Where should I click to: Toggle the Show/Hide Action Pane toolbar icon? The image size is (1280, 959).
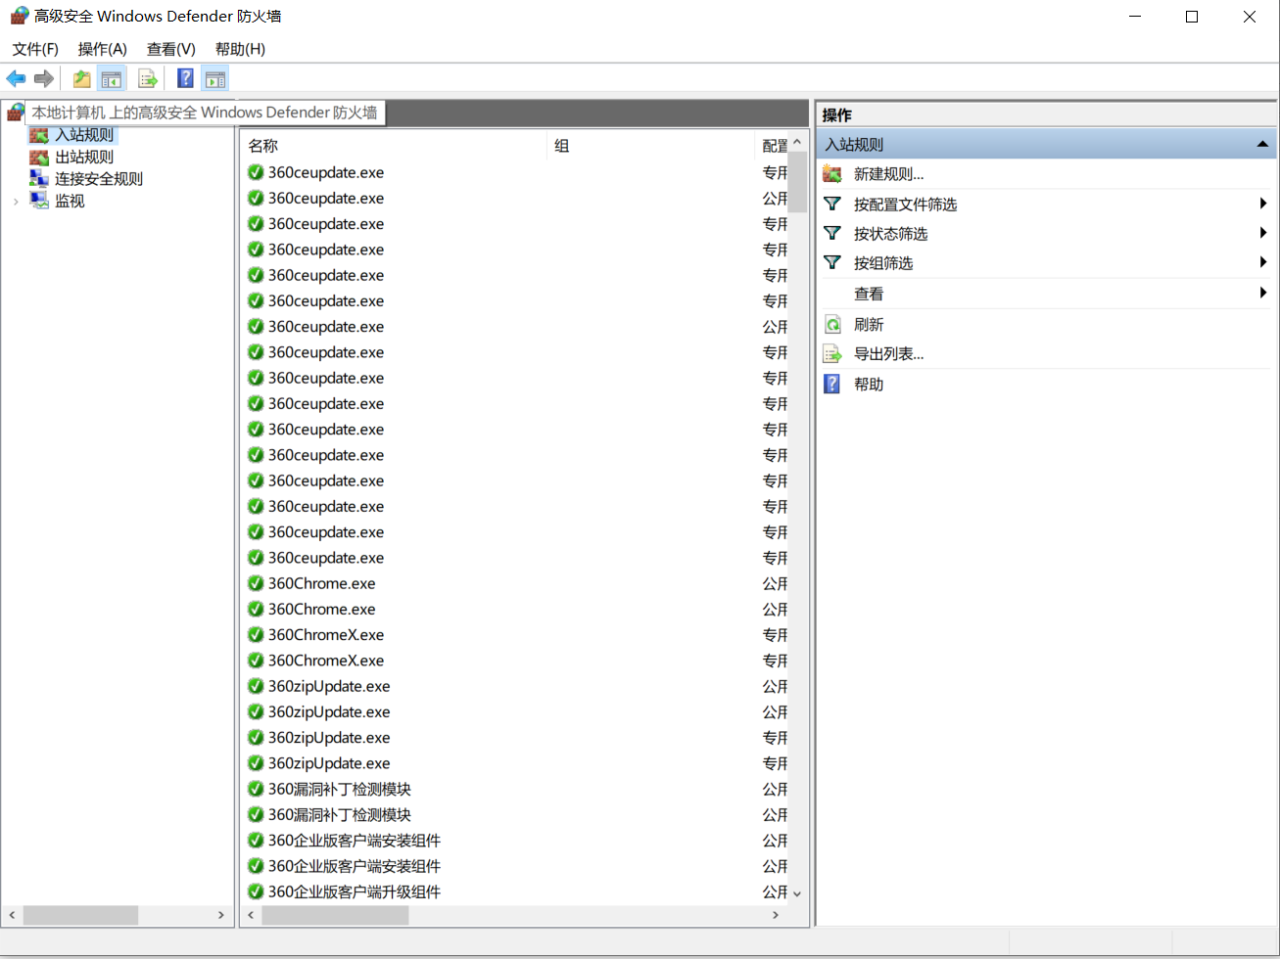tap(215, 79)
